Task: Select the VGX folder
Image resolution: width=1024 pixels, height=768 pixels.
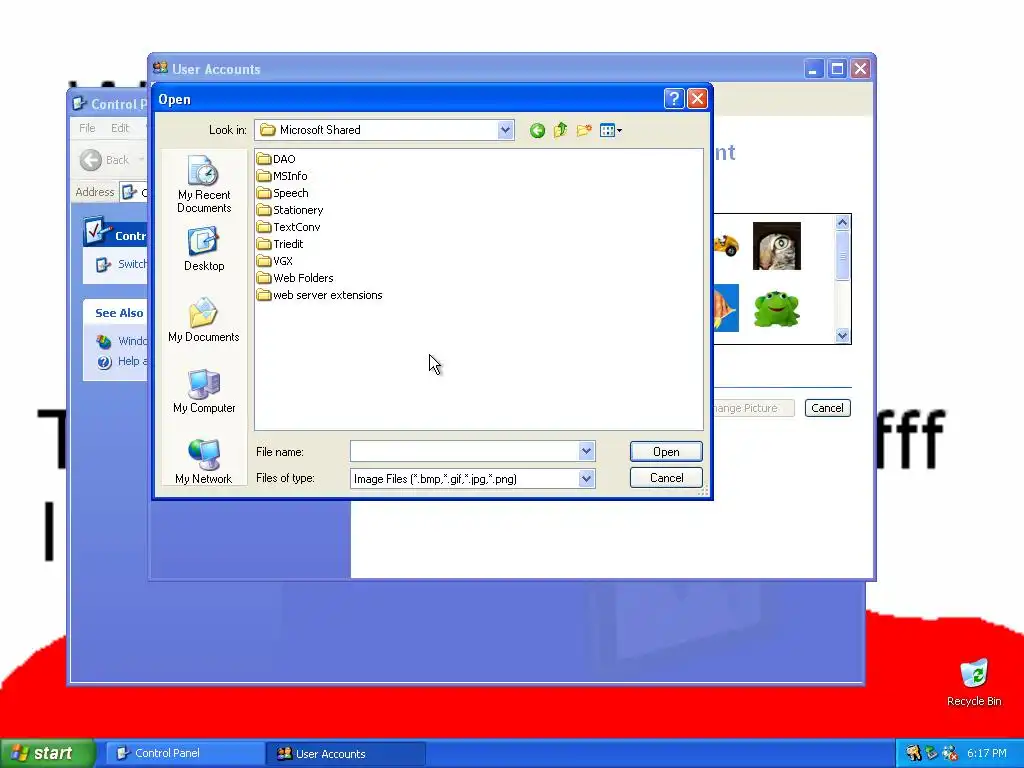Action: point(275,261)
